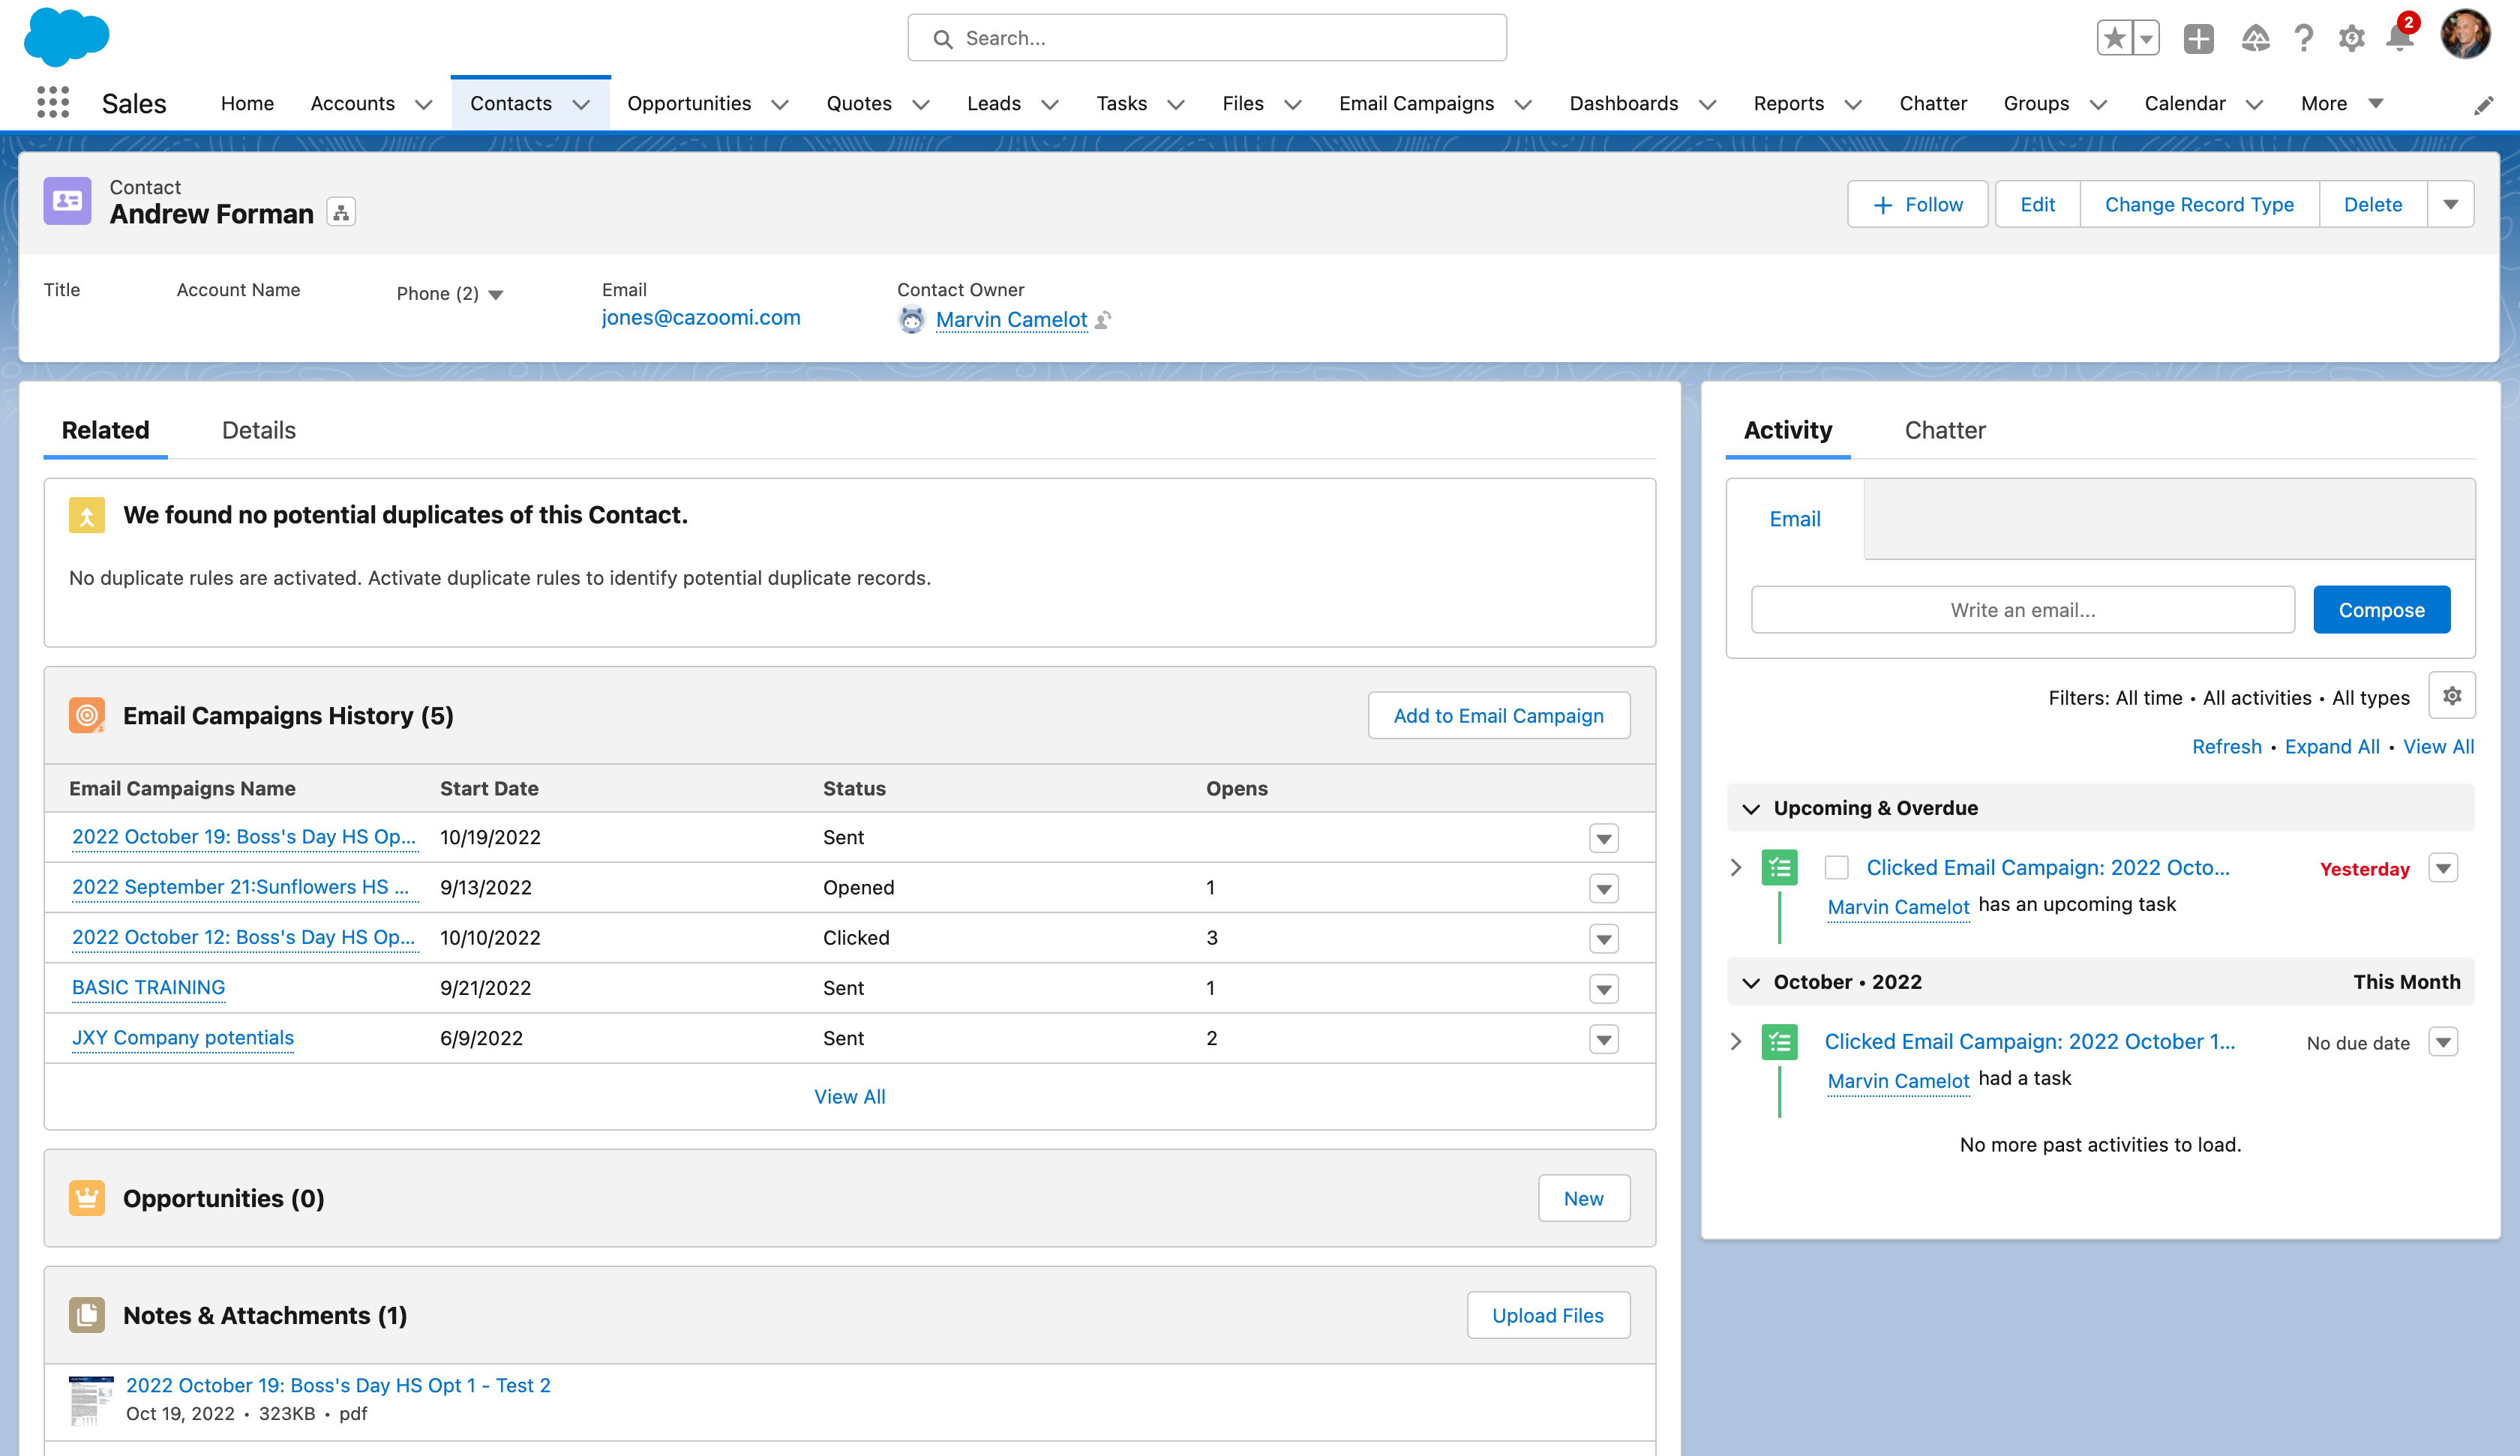Click Upload Files
This screenshot has width=2520, height=1456.
(x=1547, y=1315)
